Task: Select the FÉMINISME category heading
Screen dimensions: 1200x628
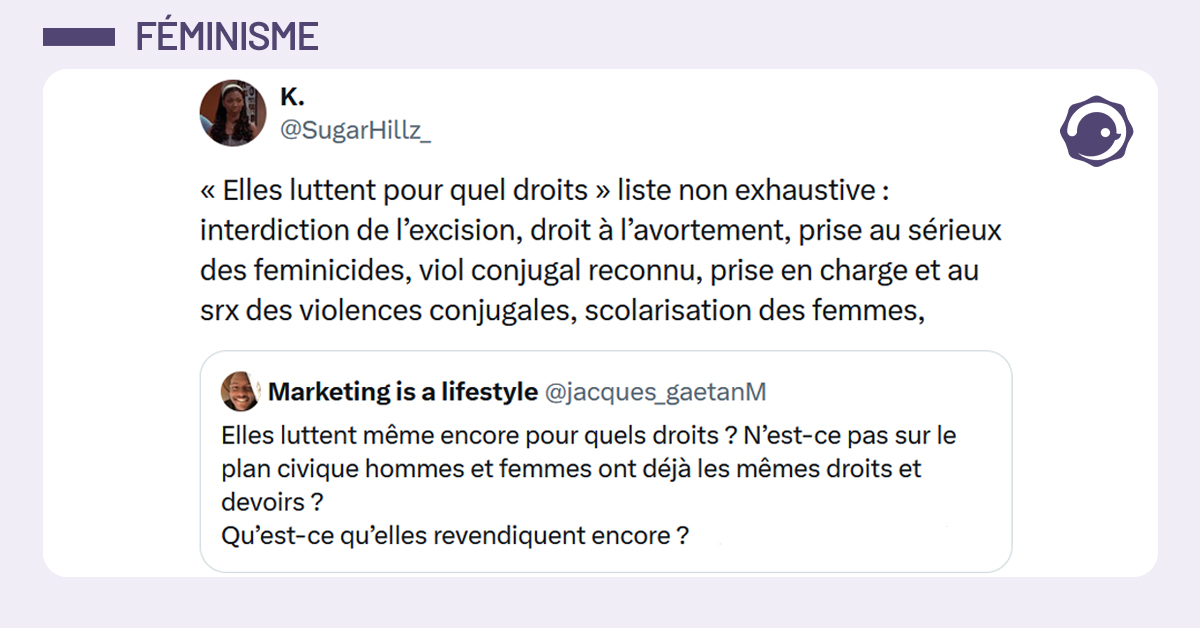Action: coord(227,37)
